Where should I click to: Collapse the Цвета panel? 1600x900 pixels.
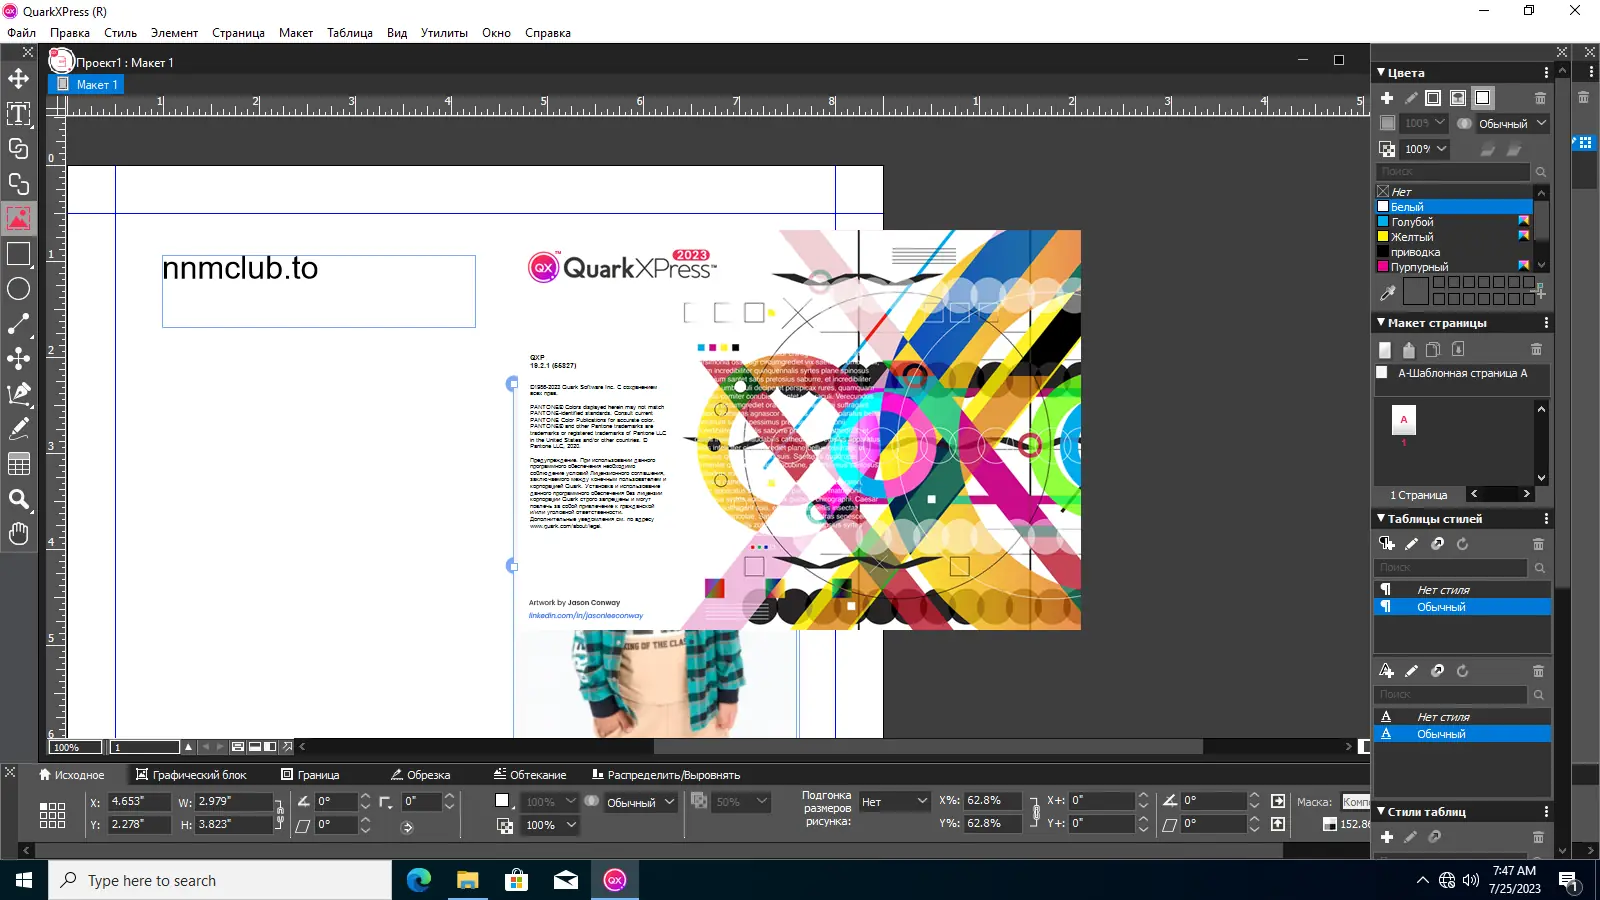[1381, 73]
